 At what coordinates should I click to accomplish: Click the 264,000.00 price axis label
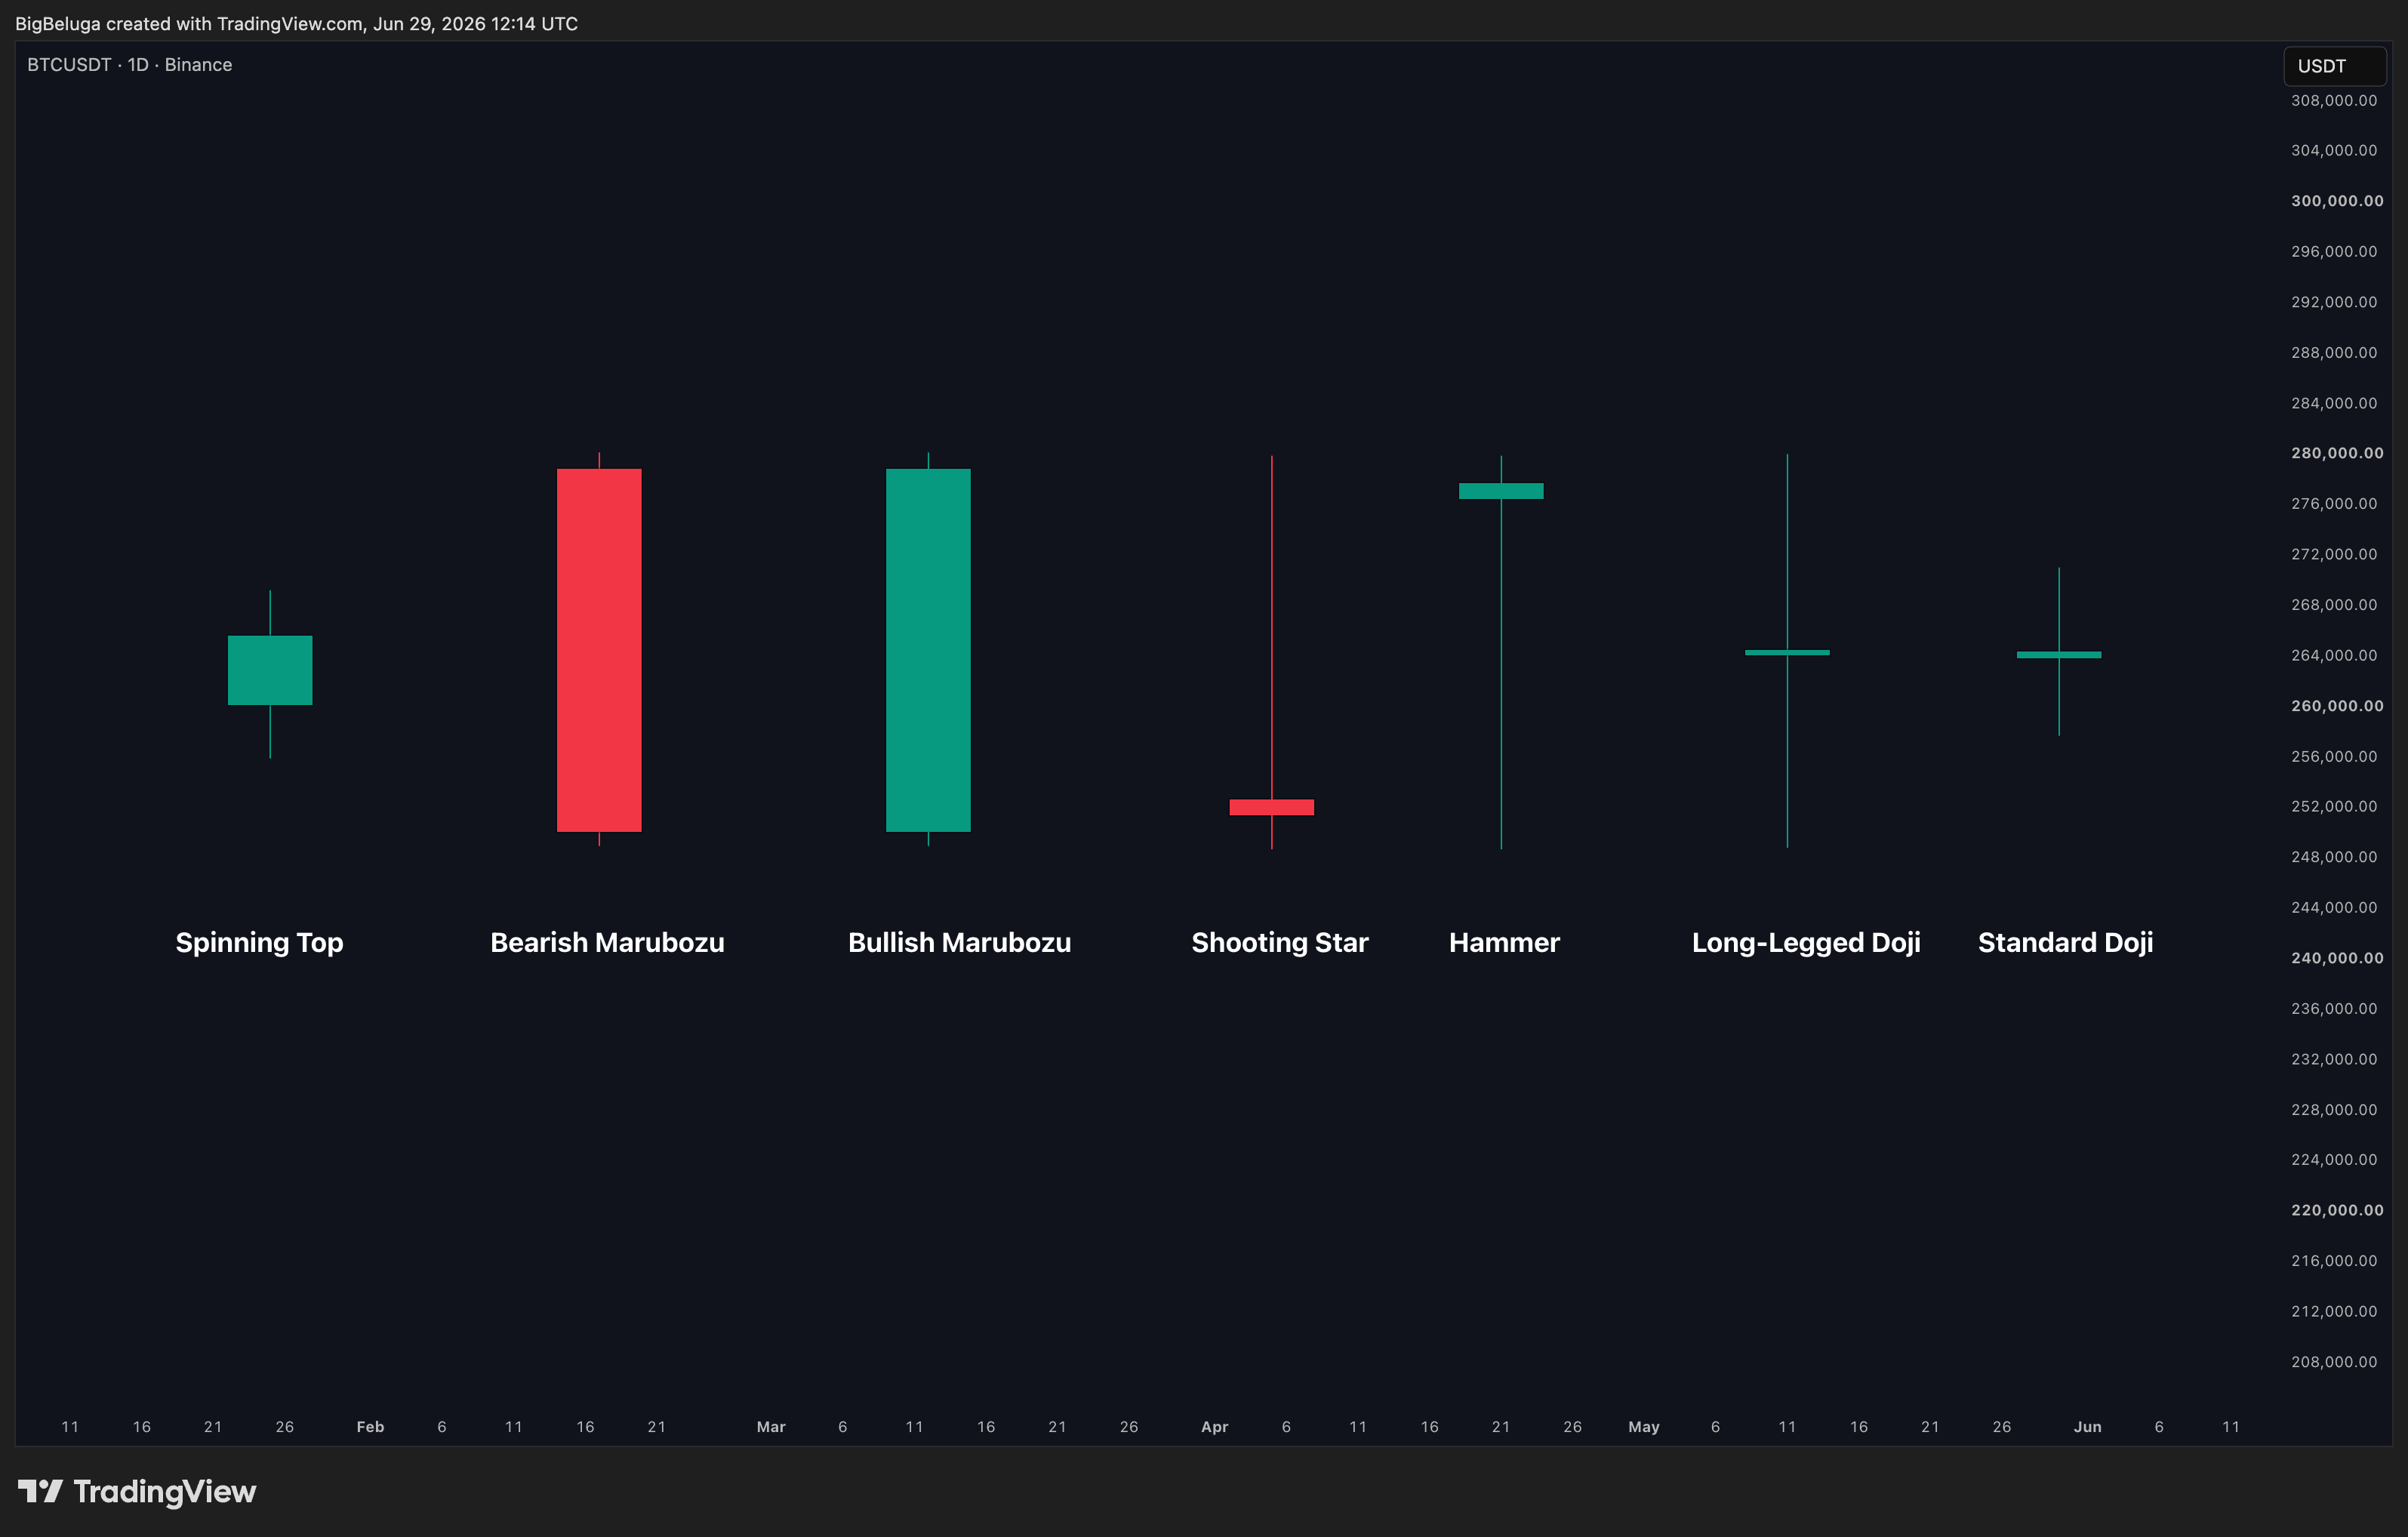tap(2334, 655)
